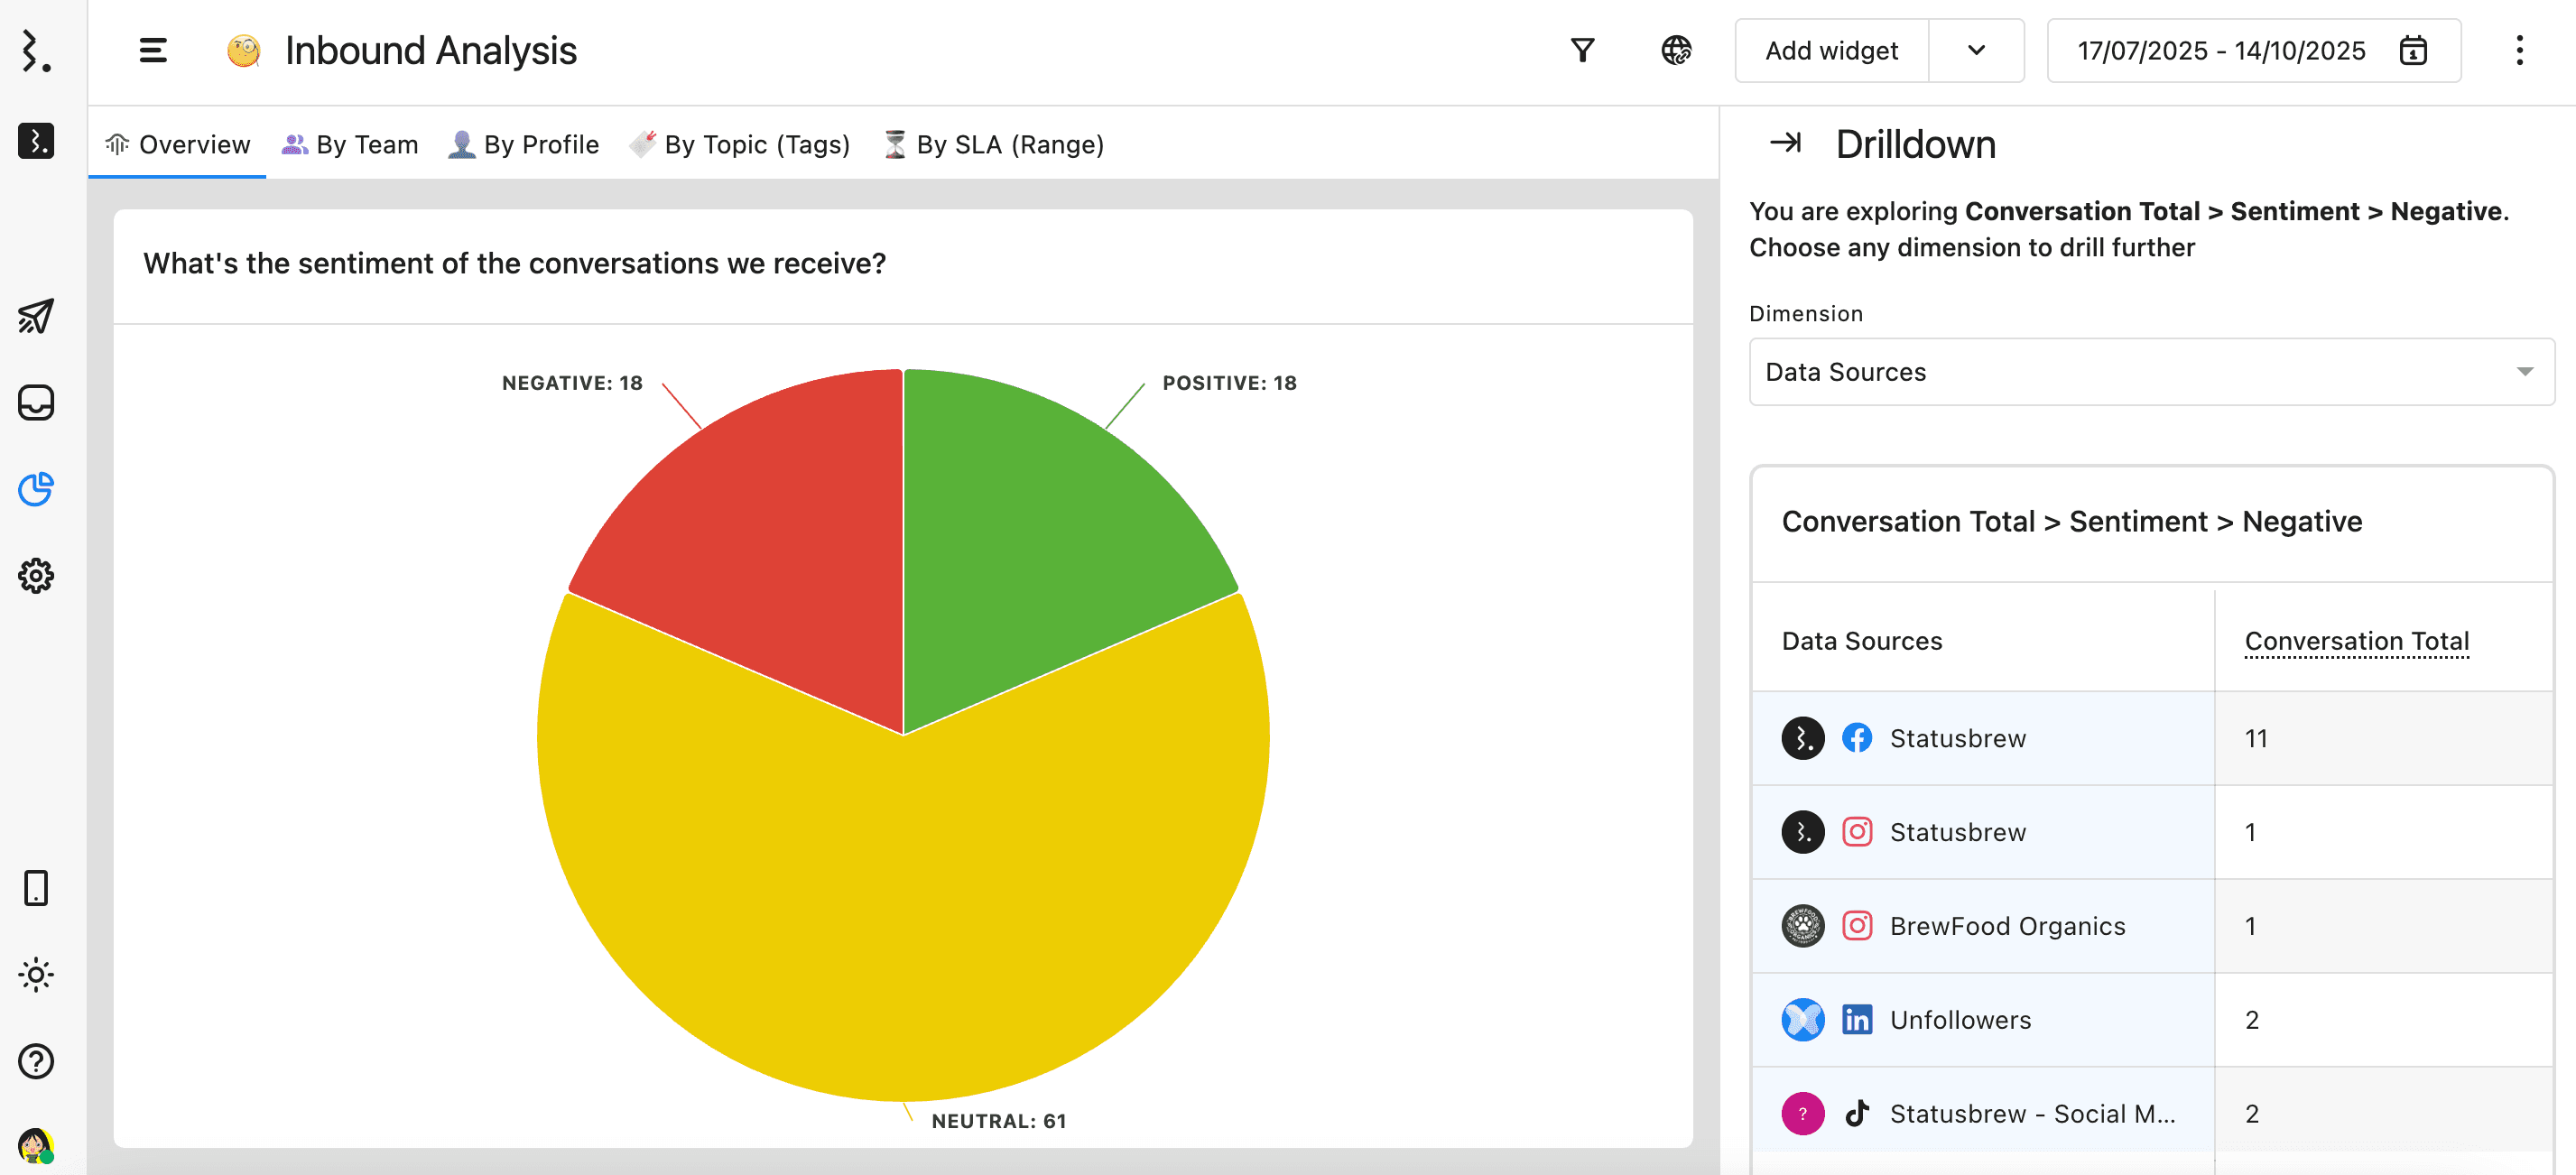Open the publish paper-plane sidebar icon
The height and width of the screenshot is (1175, 2576).
pos(36,316)
